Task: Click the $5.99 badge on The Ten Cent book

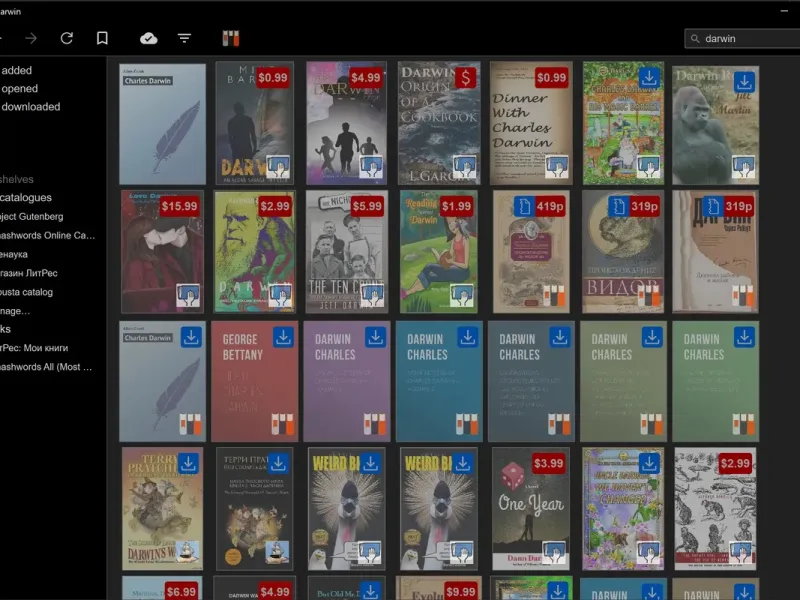Action: [367, 206]
